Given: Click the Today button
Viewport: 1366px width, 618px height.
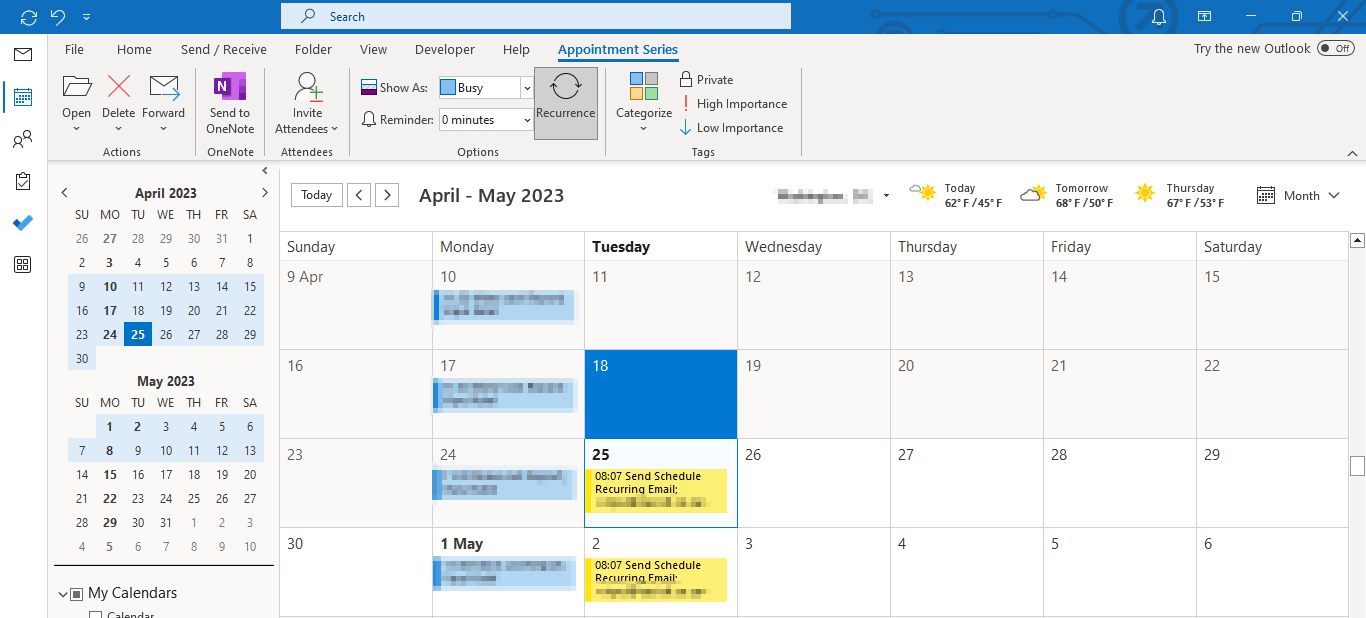Looking at the screenshot, I should [316, 194].
